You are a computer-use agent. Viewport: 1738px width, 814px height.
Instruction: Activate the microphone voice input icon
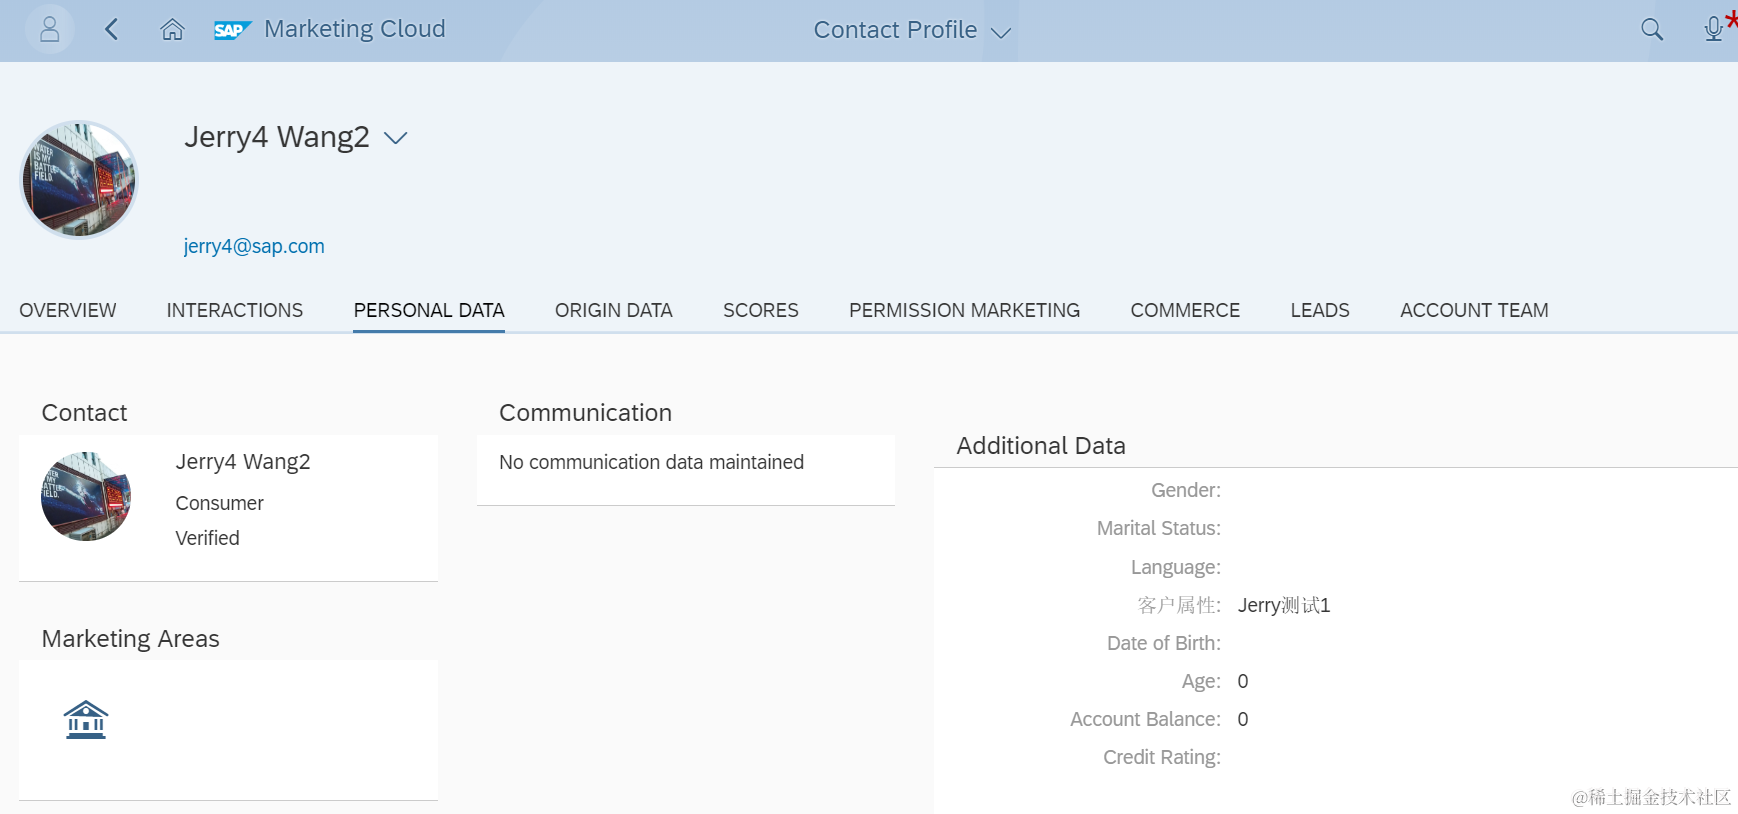tap(1714, 29)
